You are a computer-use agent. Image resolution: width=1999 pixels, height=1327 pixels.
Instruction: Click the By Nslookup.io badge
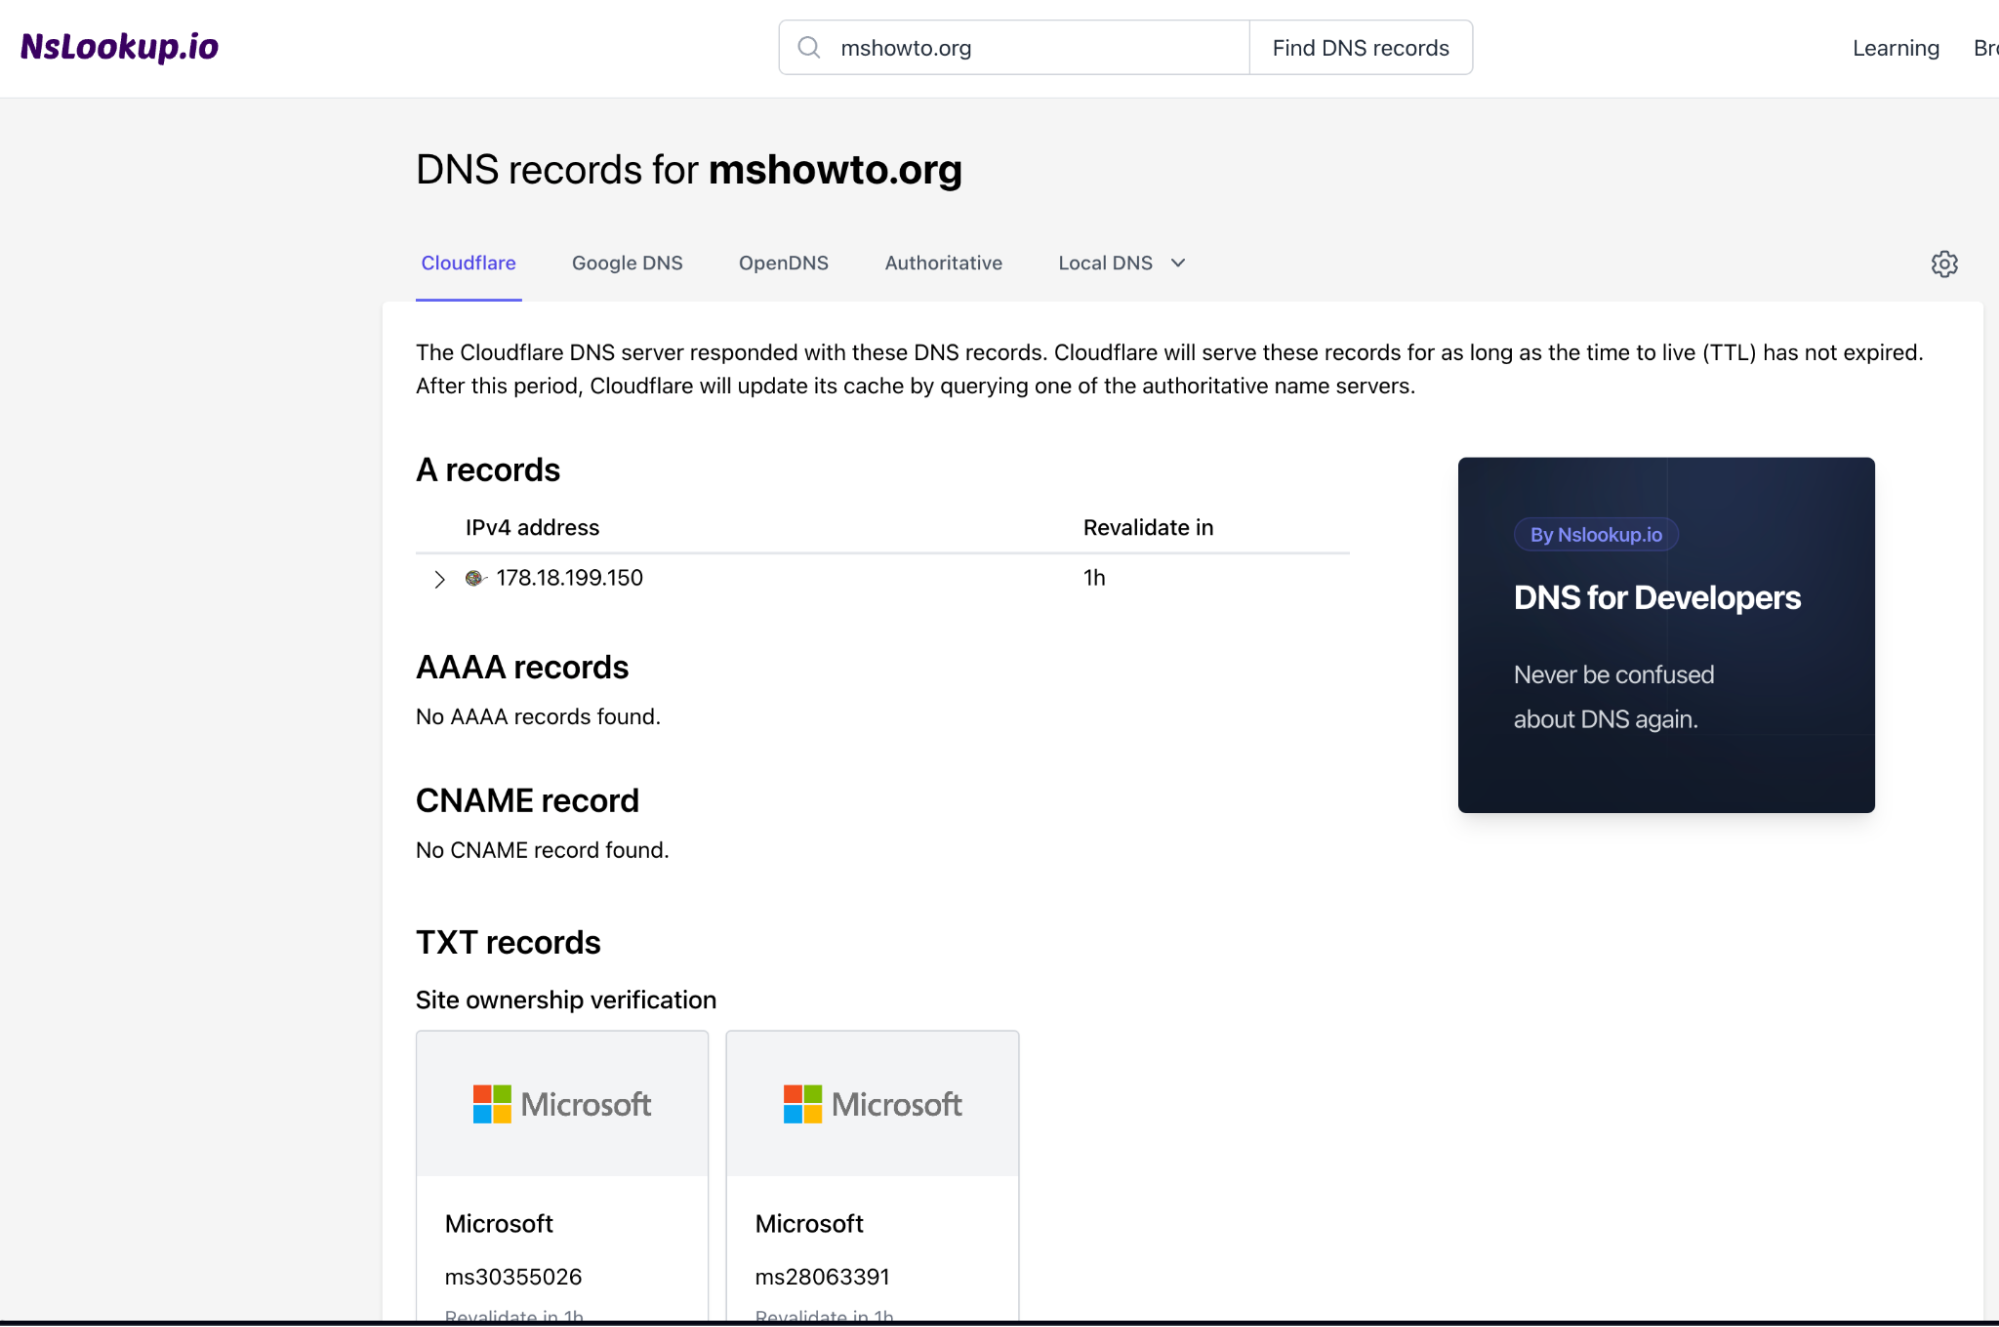(x=1596, y=535)
